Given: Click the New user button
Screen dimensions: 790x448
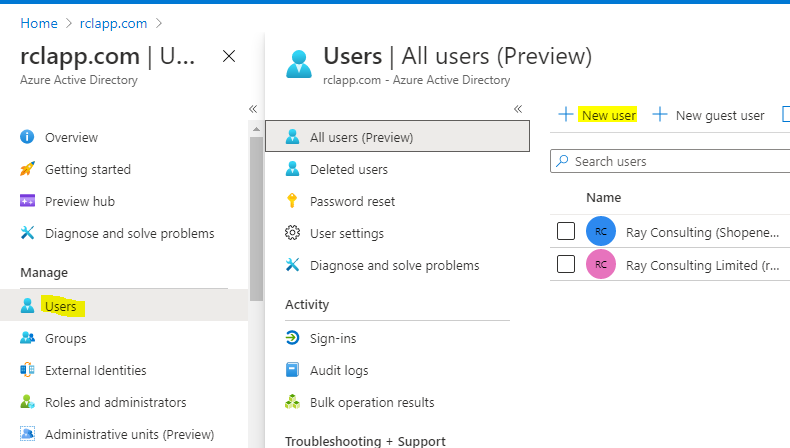Looking at the screenshot, I should pyautogui.click(x=598, y=115).
